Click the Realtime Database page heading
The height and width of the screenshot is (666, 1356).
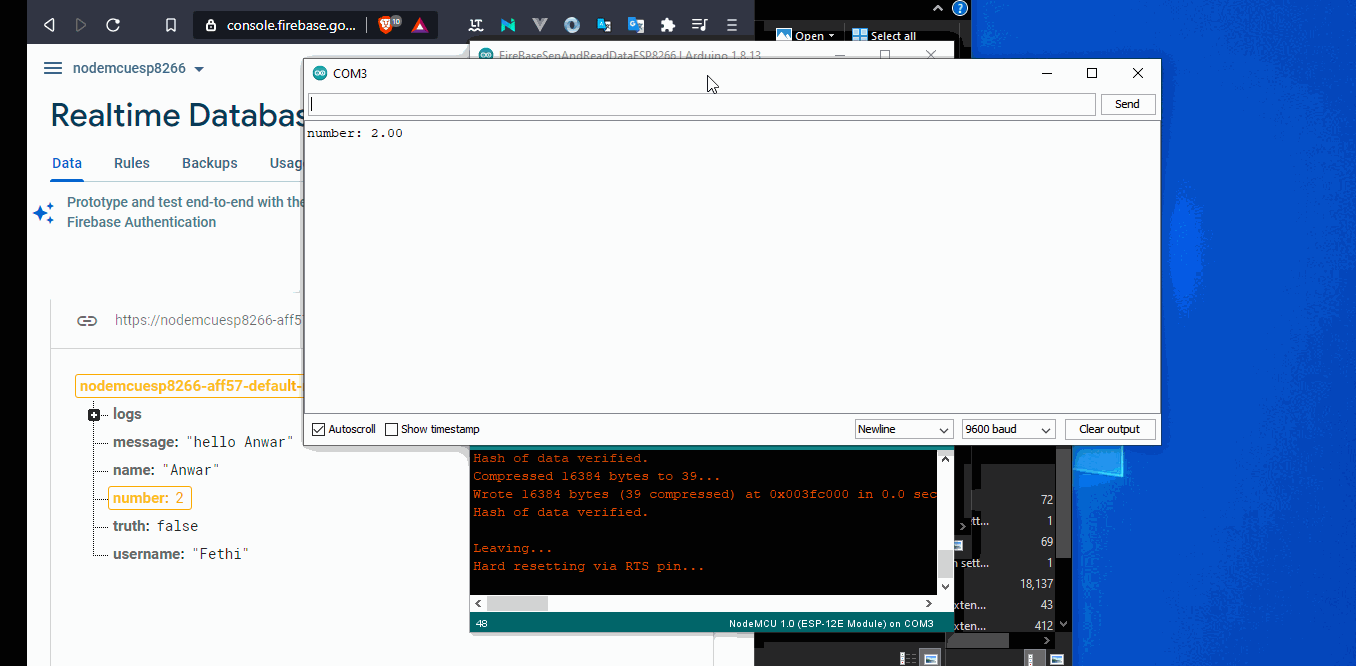(178, 116)
